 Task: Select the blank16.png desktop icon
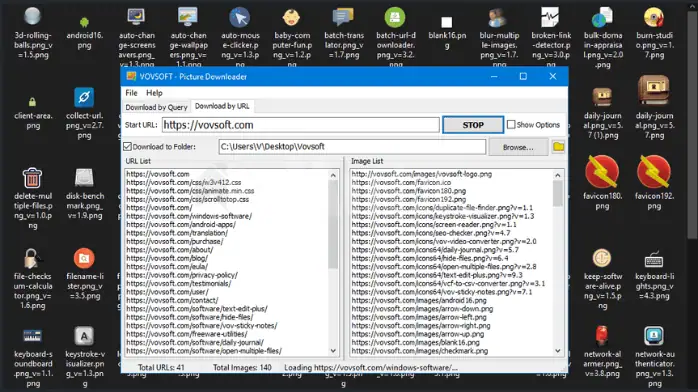[447, 22]
